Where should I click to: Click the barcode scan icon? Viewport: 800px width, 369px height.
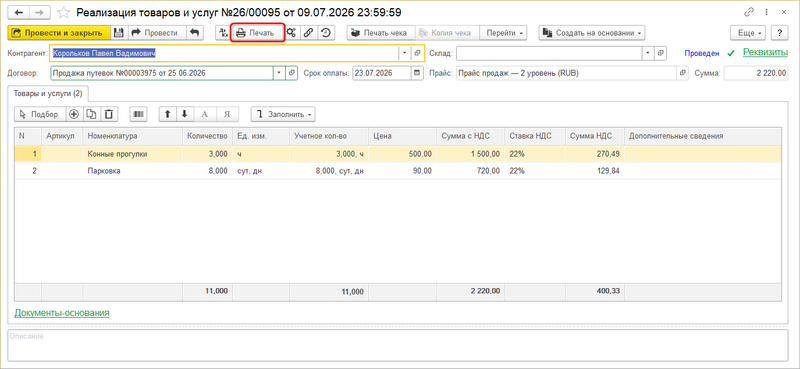tap(138, 114)
